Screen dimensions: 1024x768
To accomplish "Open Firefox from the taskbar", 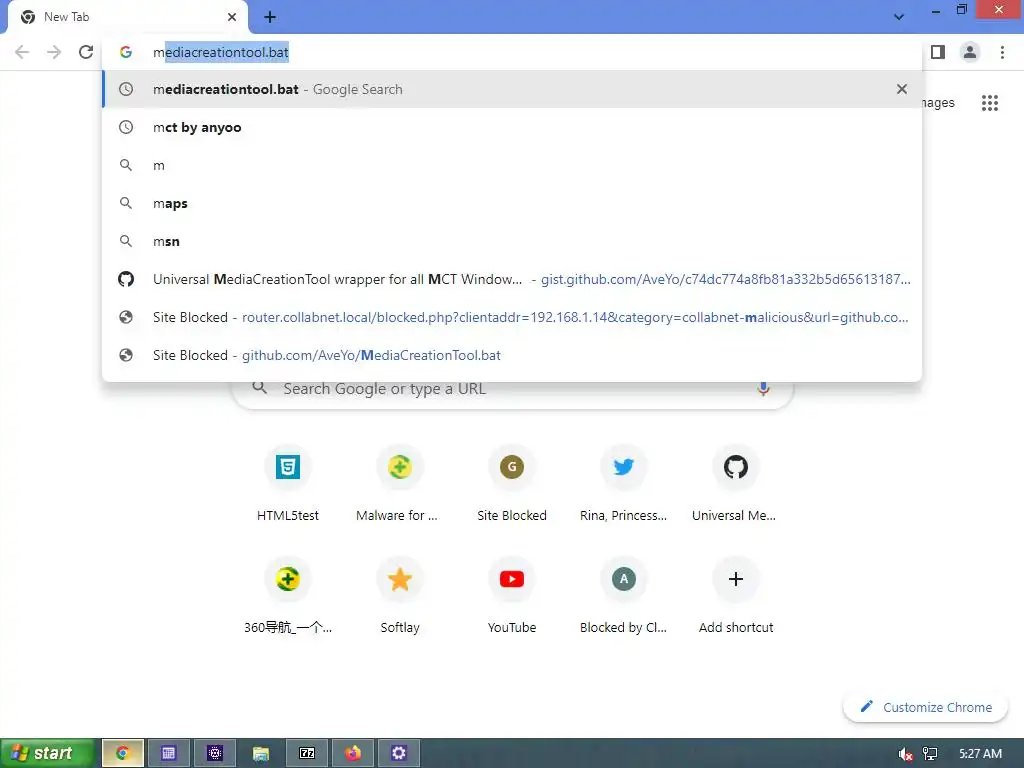I will [353, 753].
